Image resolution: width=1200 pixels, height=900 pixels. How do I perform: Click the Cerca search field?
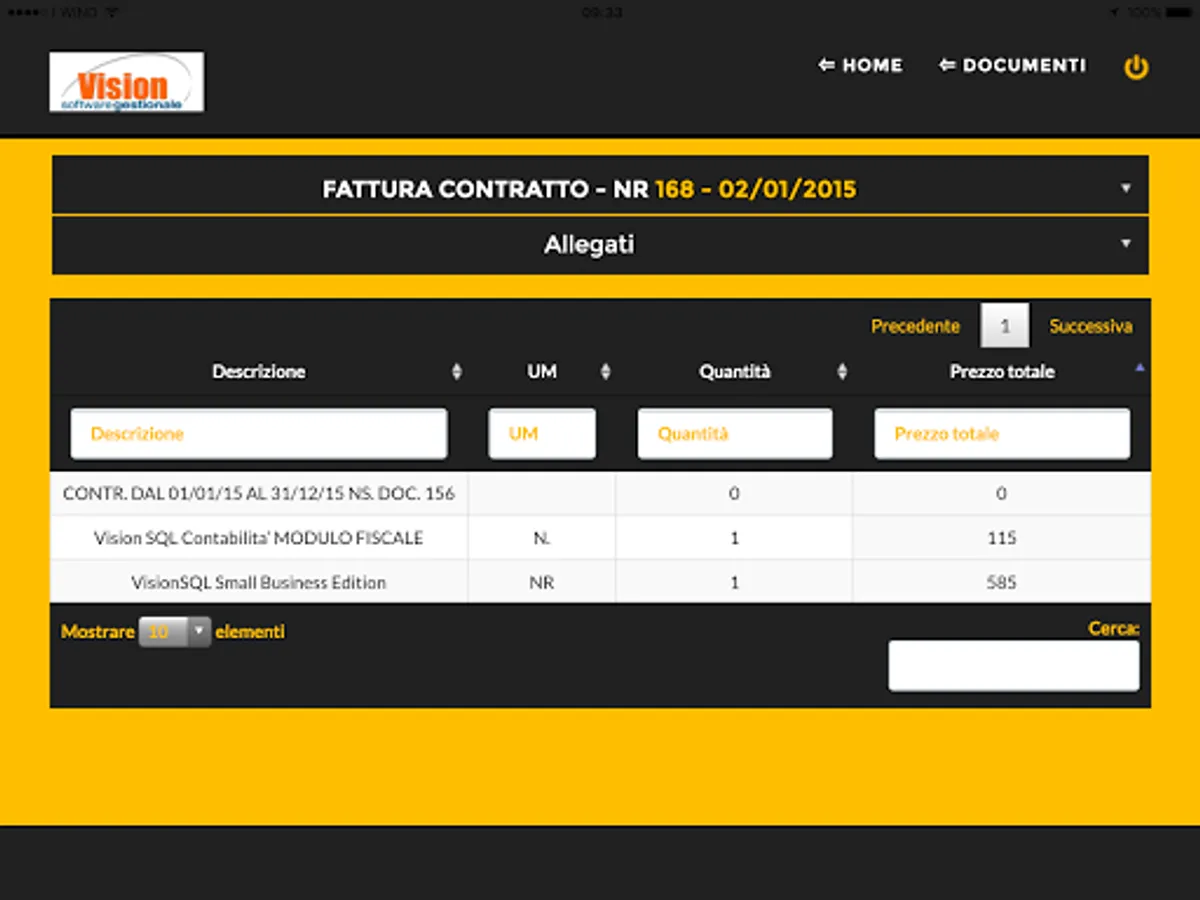coord(1014,666)
